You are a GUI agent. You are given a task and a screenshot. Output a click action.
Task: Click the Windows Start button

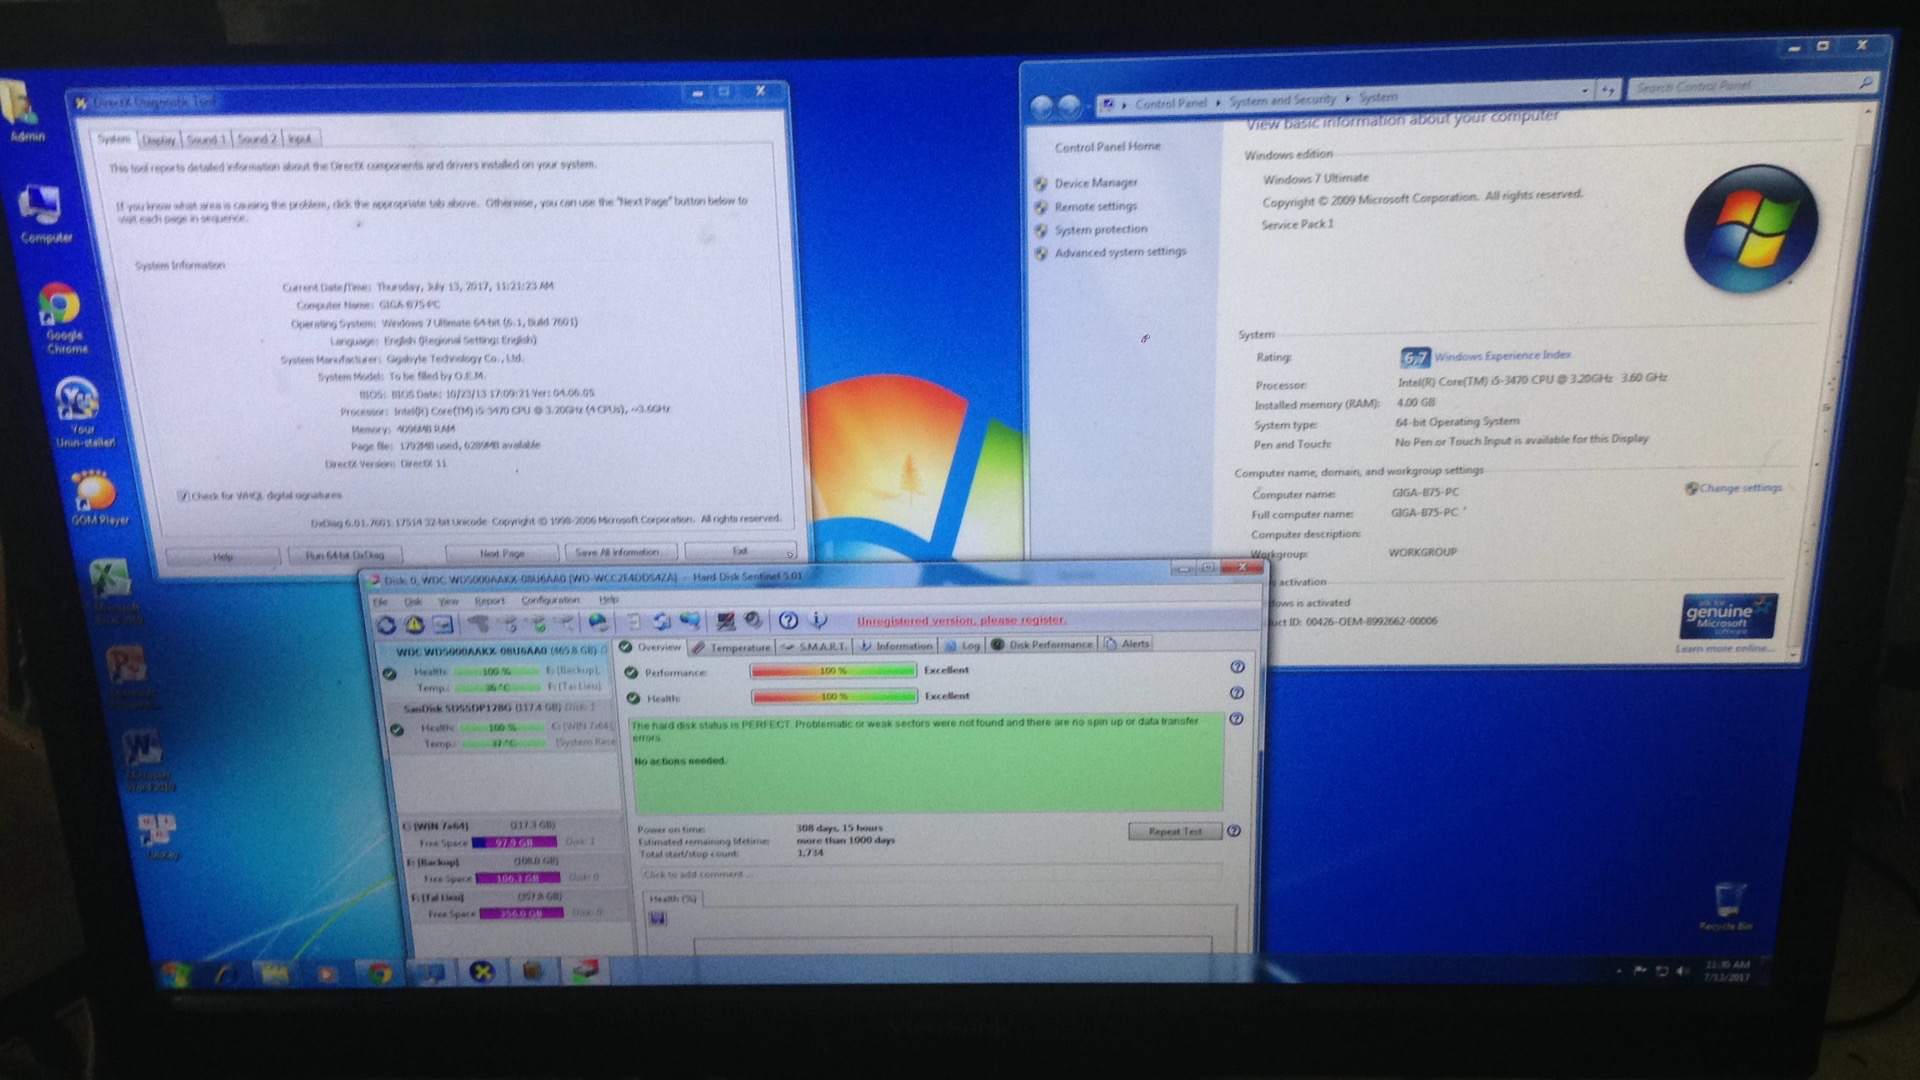tap(176, 972)
